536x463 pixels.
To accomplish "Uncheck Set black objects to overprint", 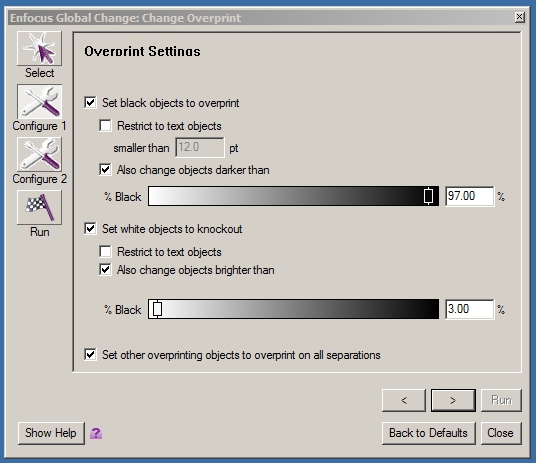I will pos(90,103).
